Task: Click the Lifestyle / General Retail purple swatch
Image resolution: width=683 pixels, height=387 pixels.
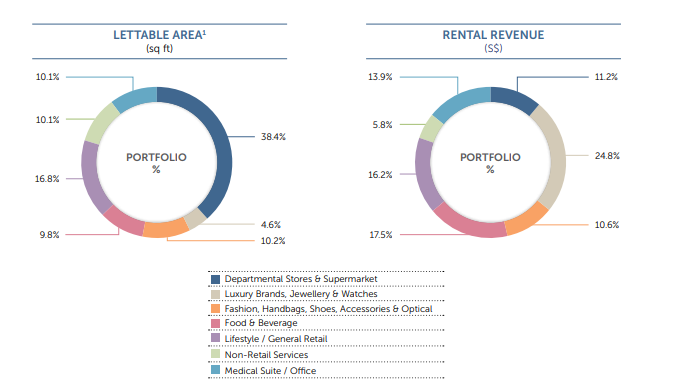Action: pyautogui.click(x=215, y=338)
